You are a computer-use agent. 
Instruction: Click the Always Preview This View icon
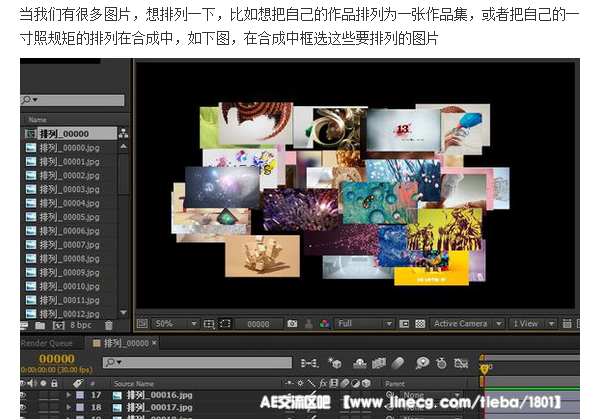point(142,324)
